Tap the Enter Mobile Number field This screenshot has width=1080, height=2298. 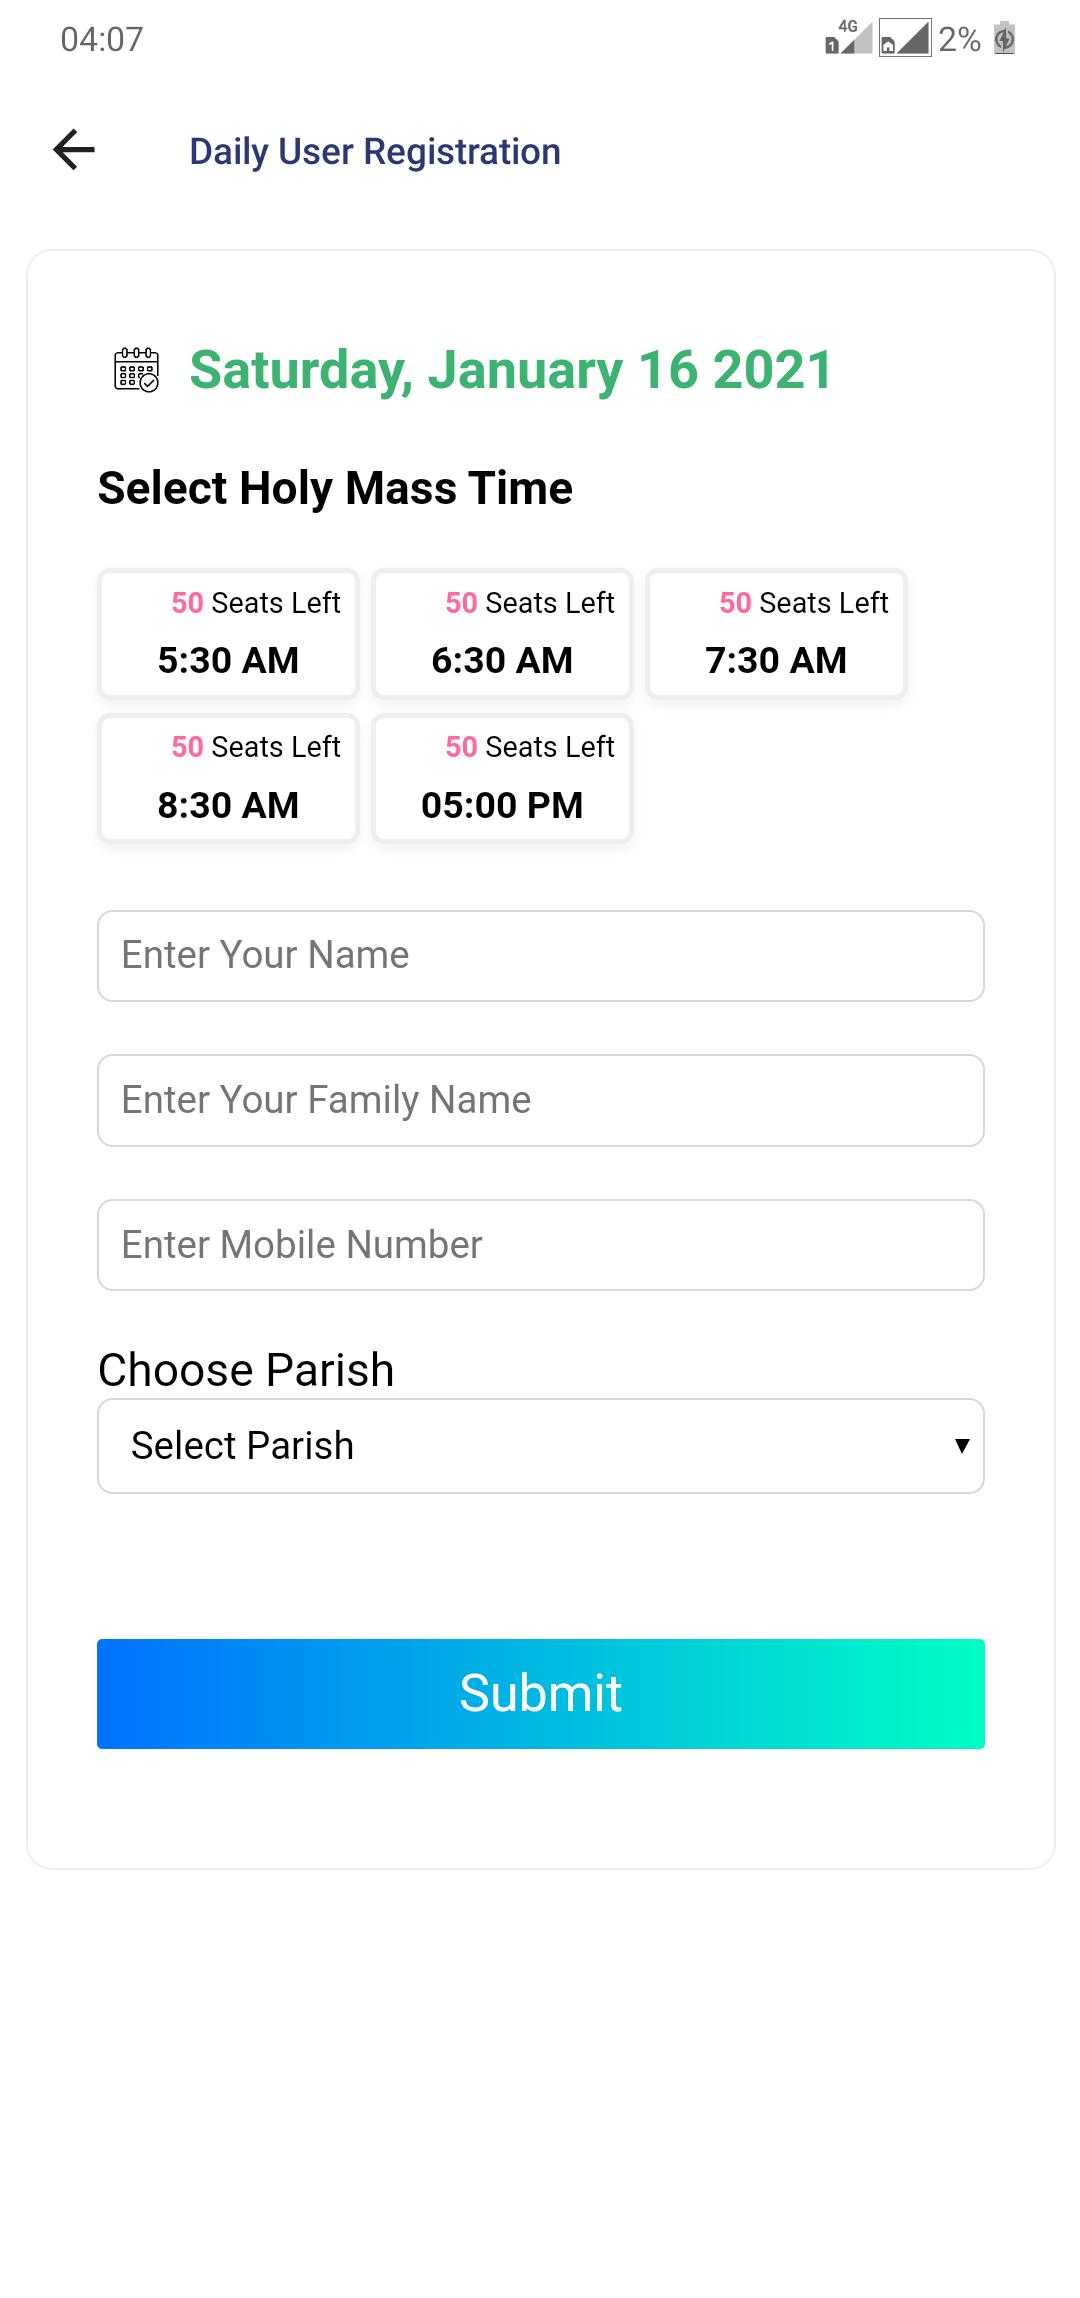tap(540, 1245)
